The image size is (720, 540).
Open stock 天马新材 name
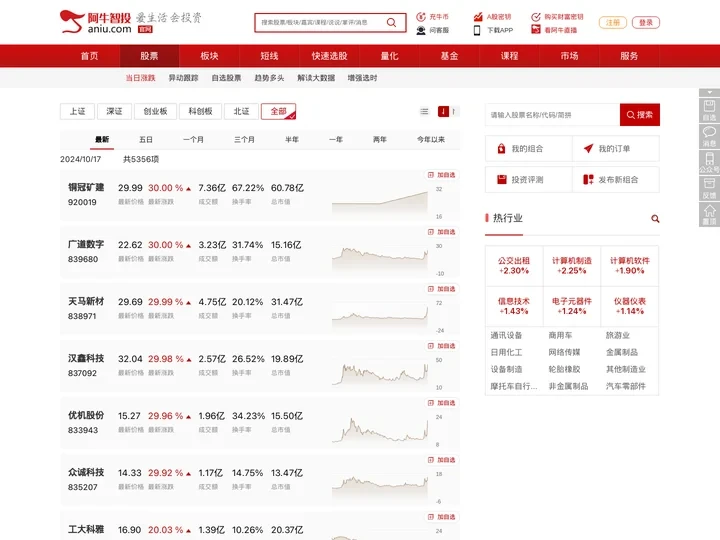86,302
